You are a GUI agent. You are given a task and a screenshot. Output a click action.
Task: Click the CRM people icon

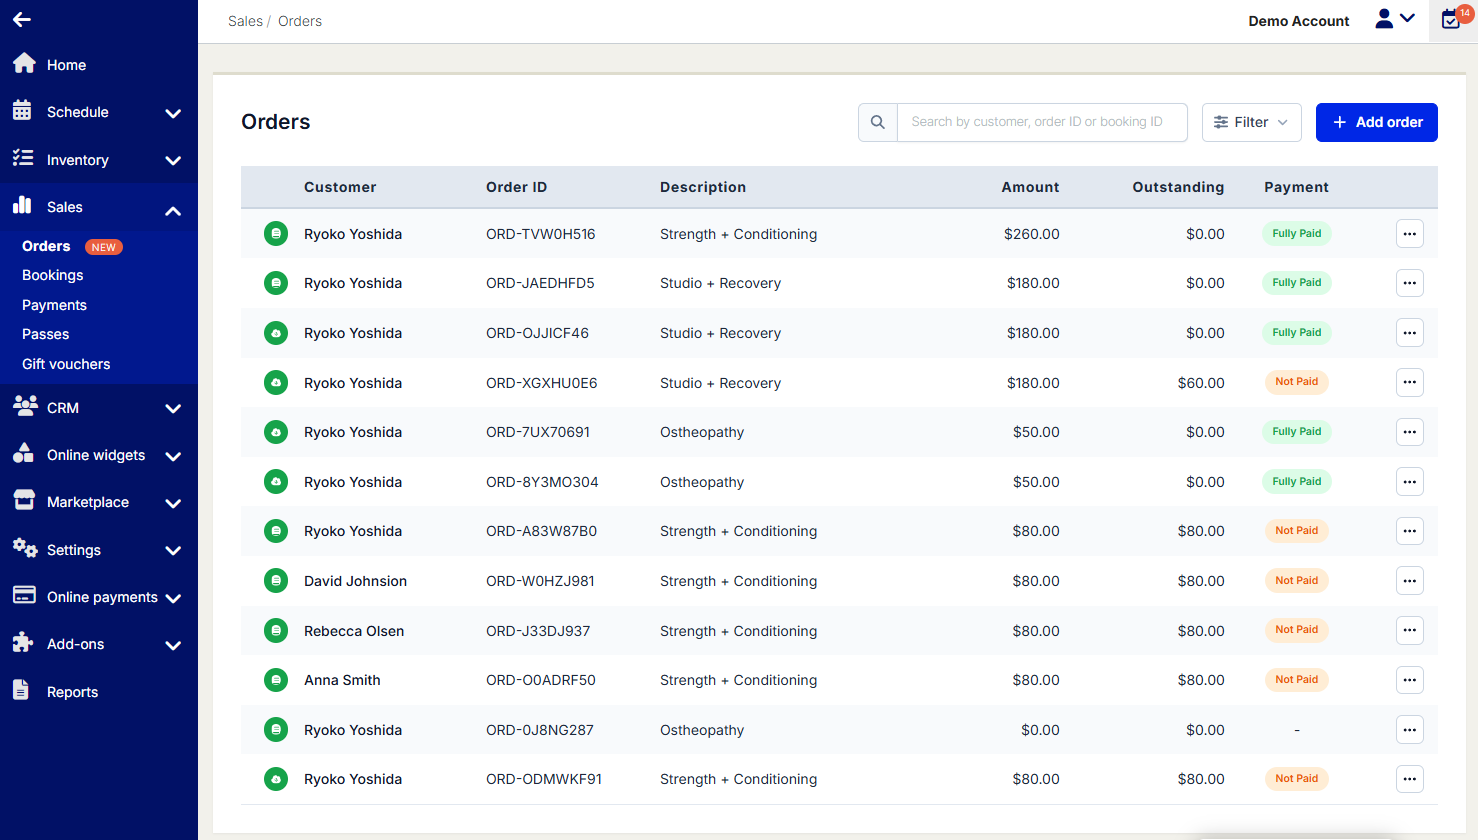(25, 405)
